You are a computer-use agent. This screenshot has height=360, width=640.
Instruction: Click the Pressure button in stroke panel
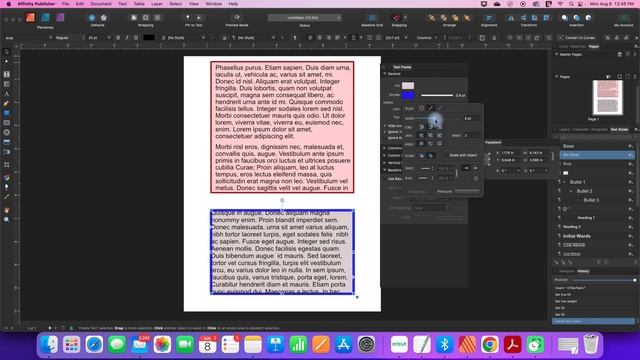point(444,191)
